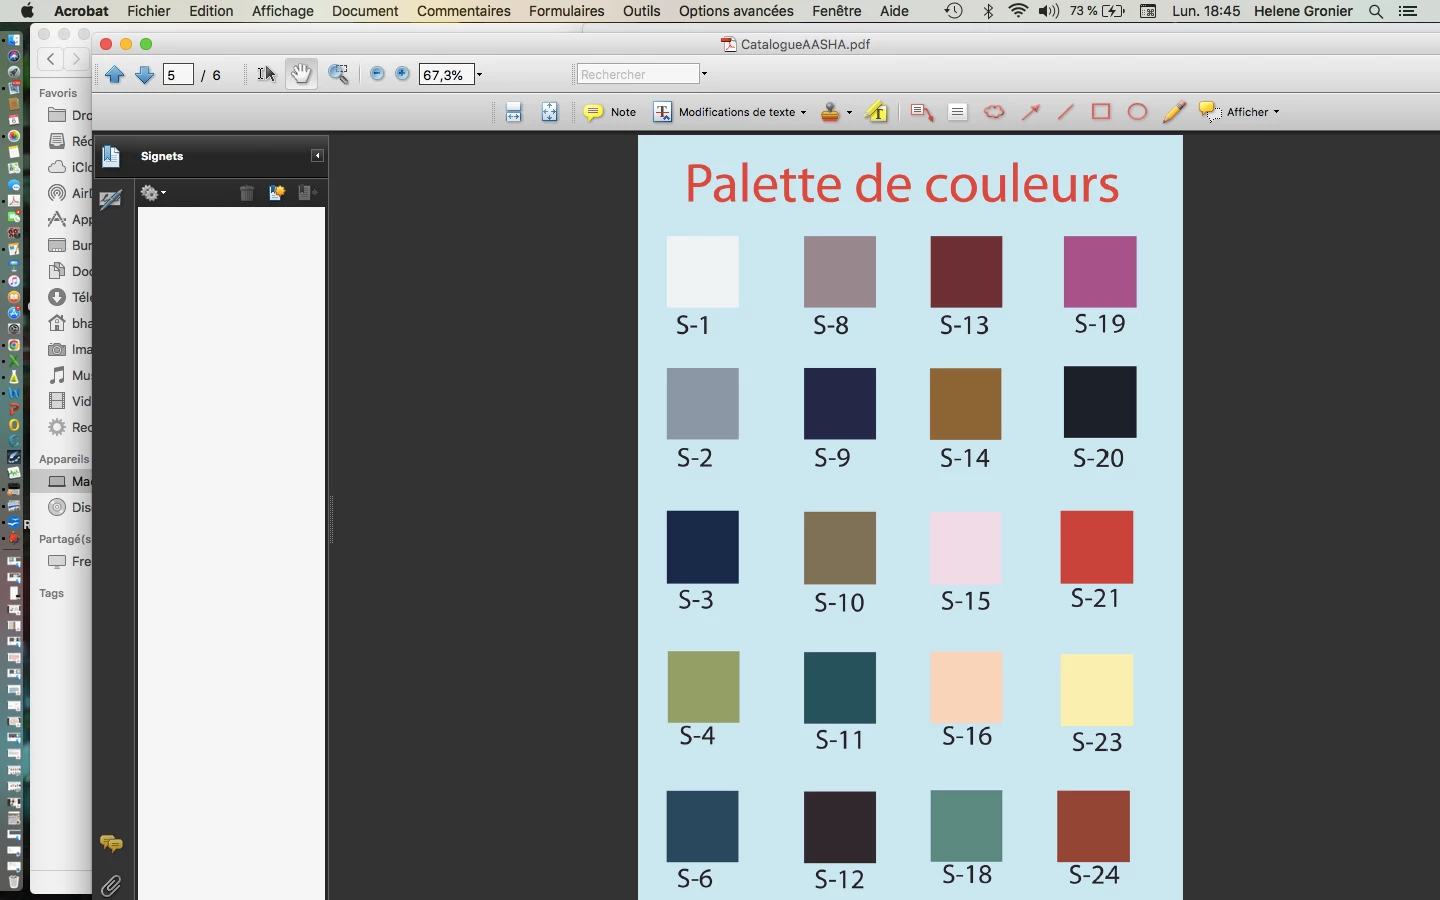The image size is (1440, 900).
Task: Open the Edition menu
Action: pyautogui.click(x=211, y=11)
